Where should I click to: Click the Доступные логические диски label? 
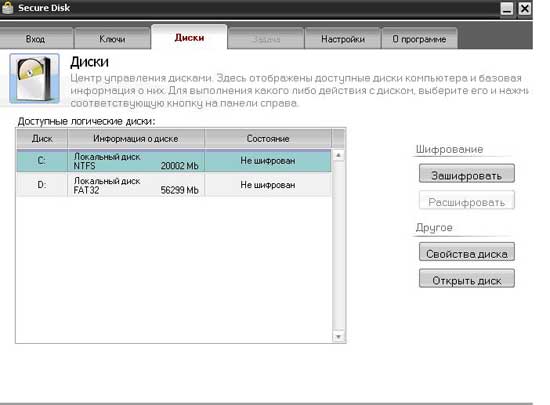(x=86, y=121)
